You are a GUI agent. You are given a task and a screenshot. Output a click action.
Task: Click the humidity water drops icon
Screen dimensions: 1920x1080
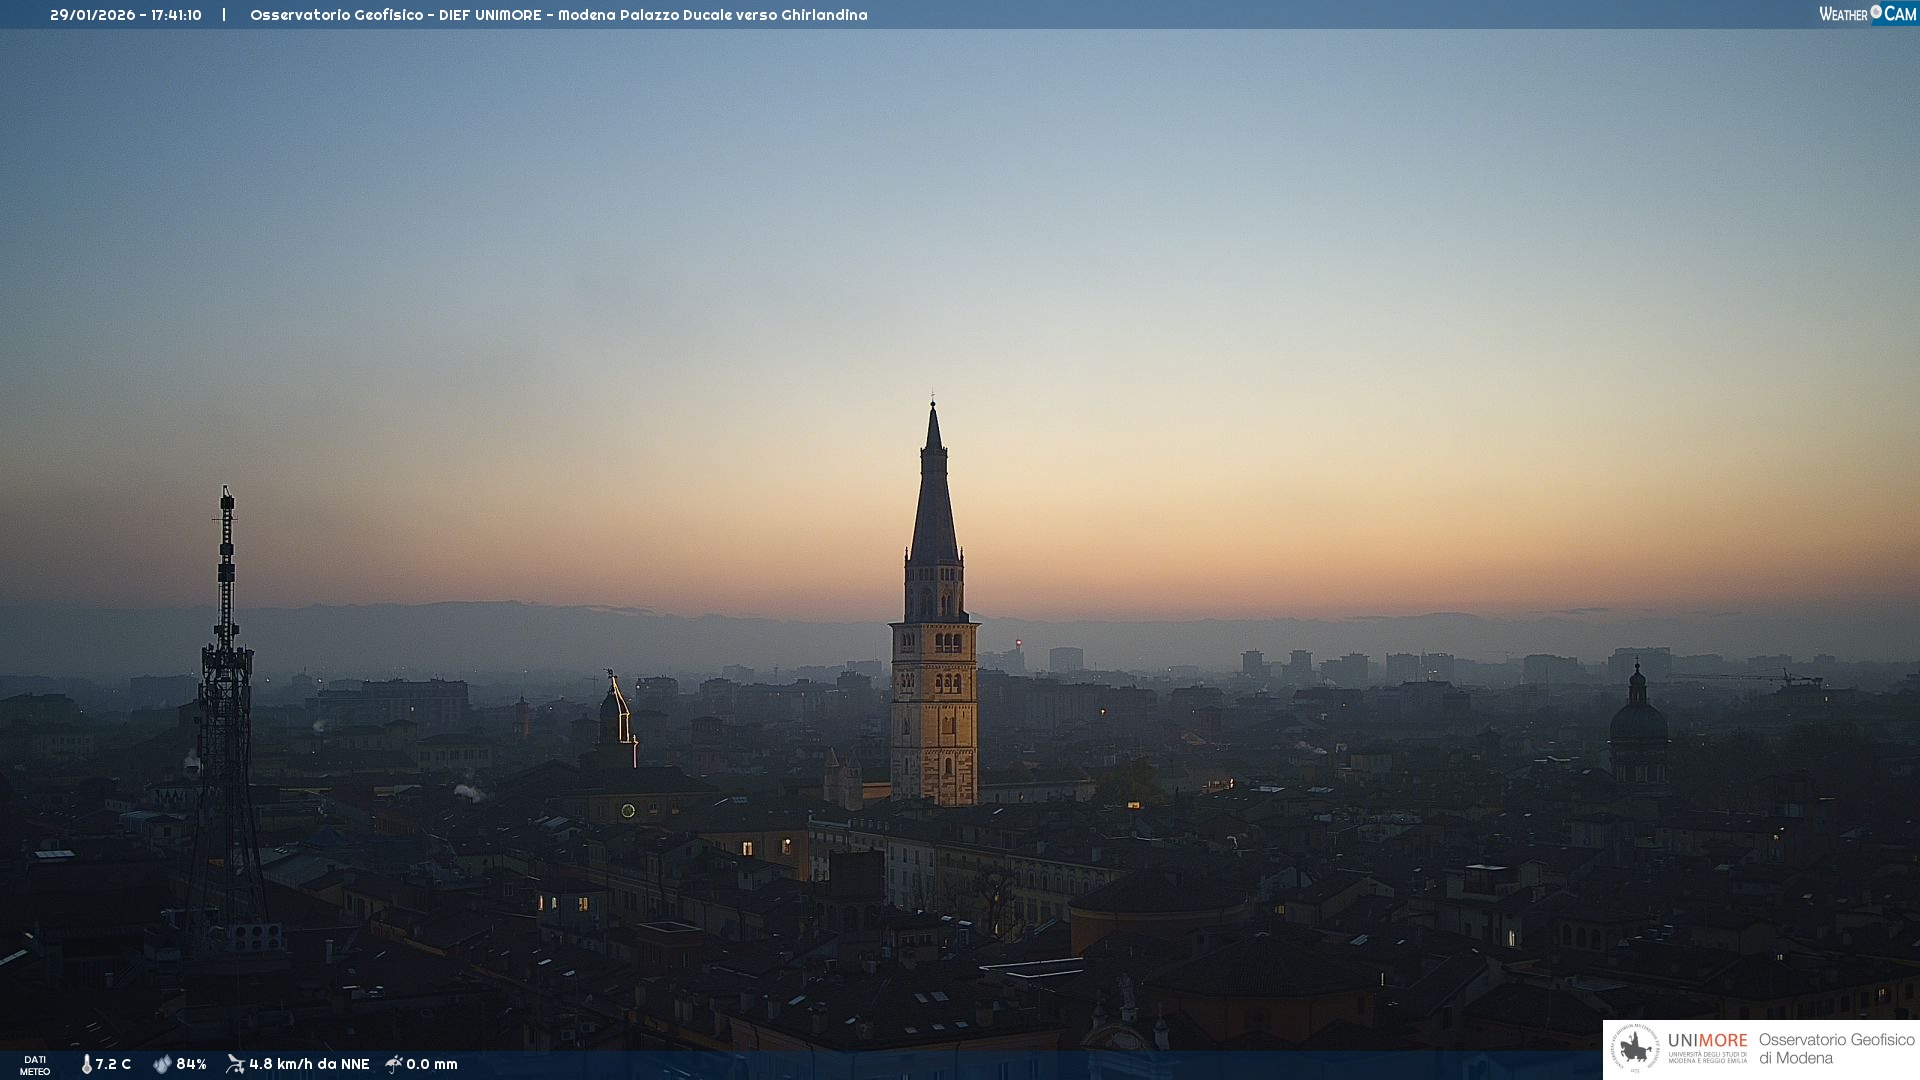pos(161,1064)
